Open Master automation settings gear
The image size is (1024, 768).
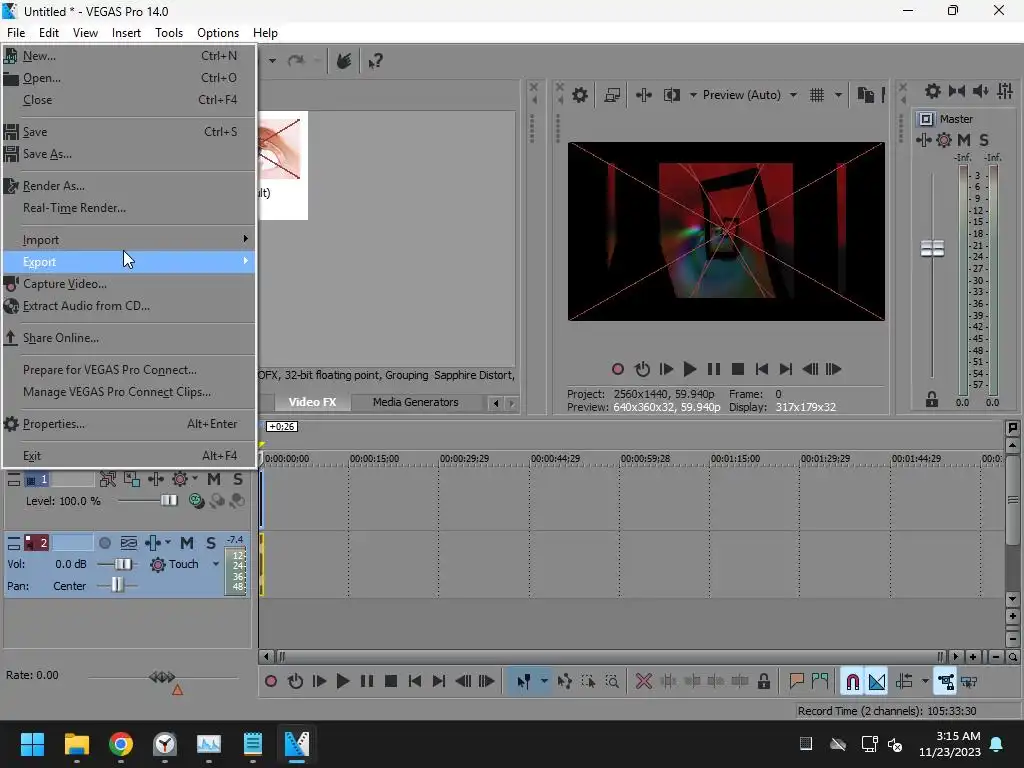point(944,140)
